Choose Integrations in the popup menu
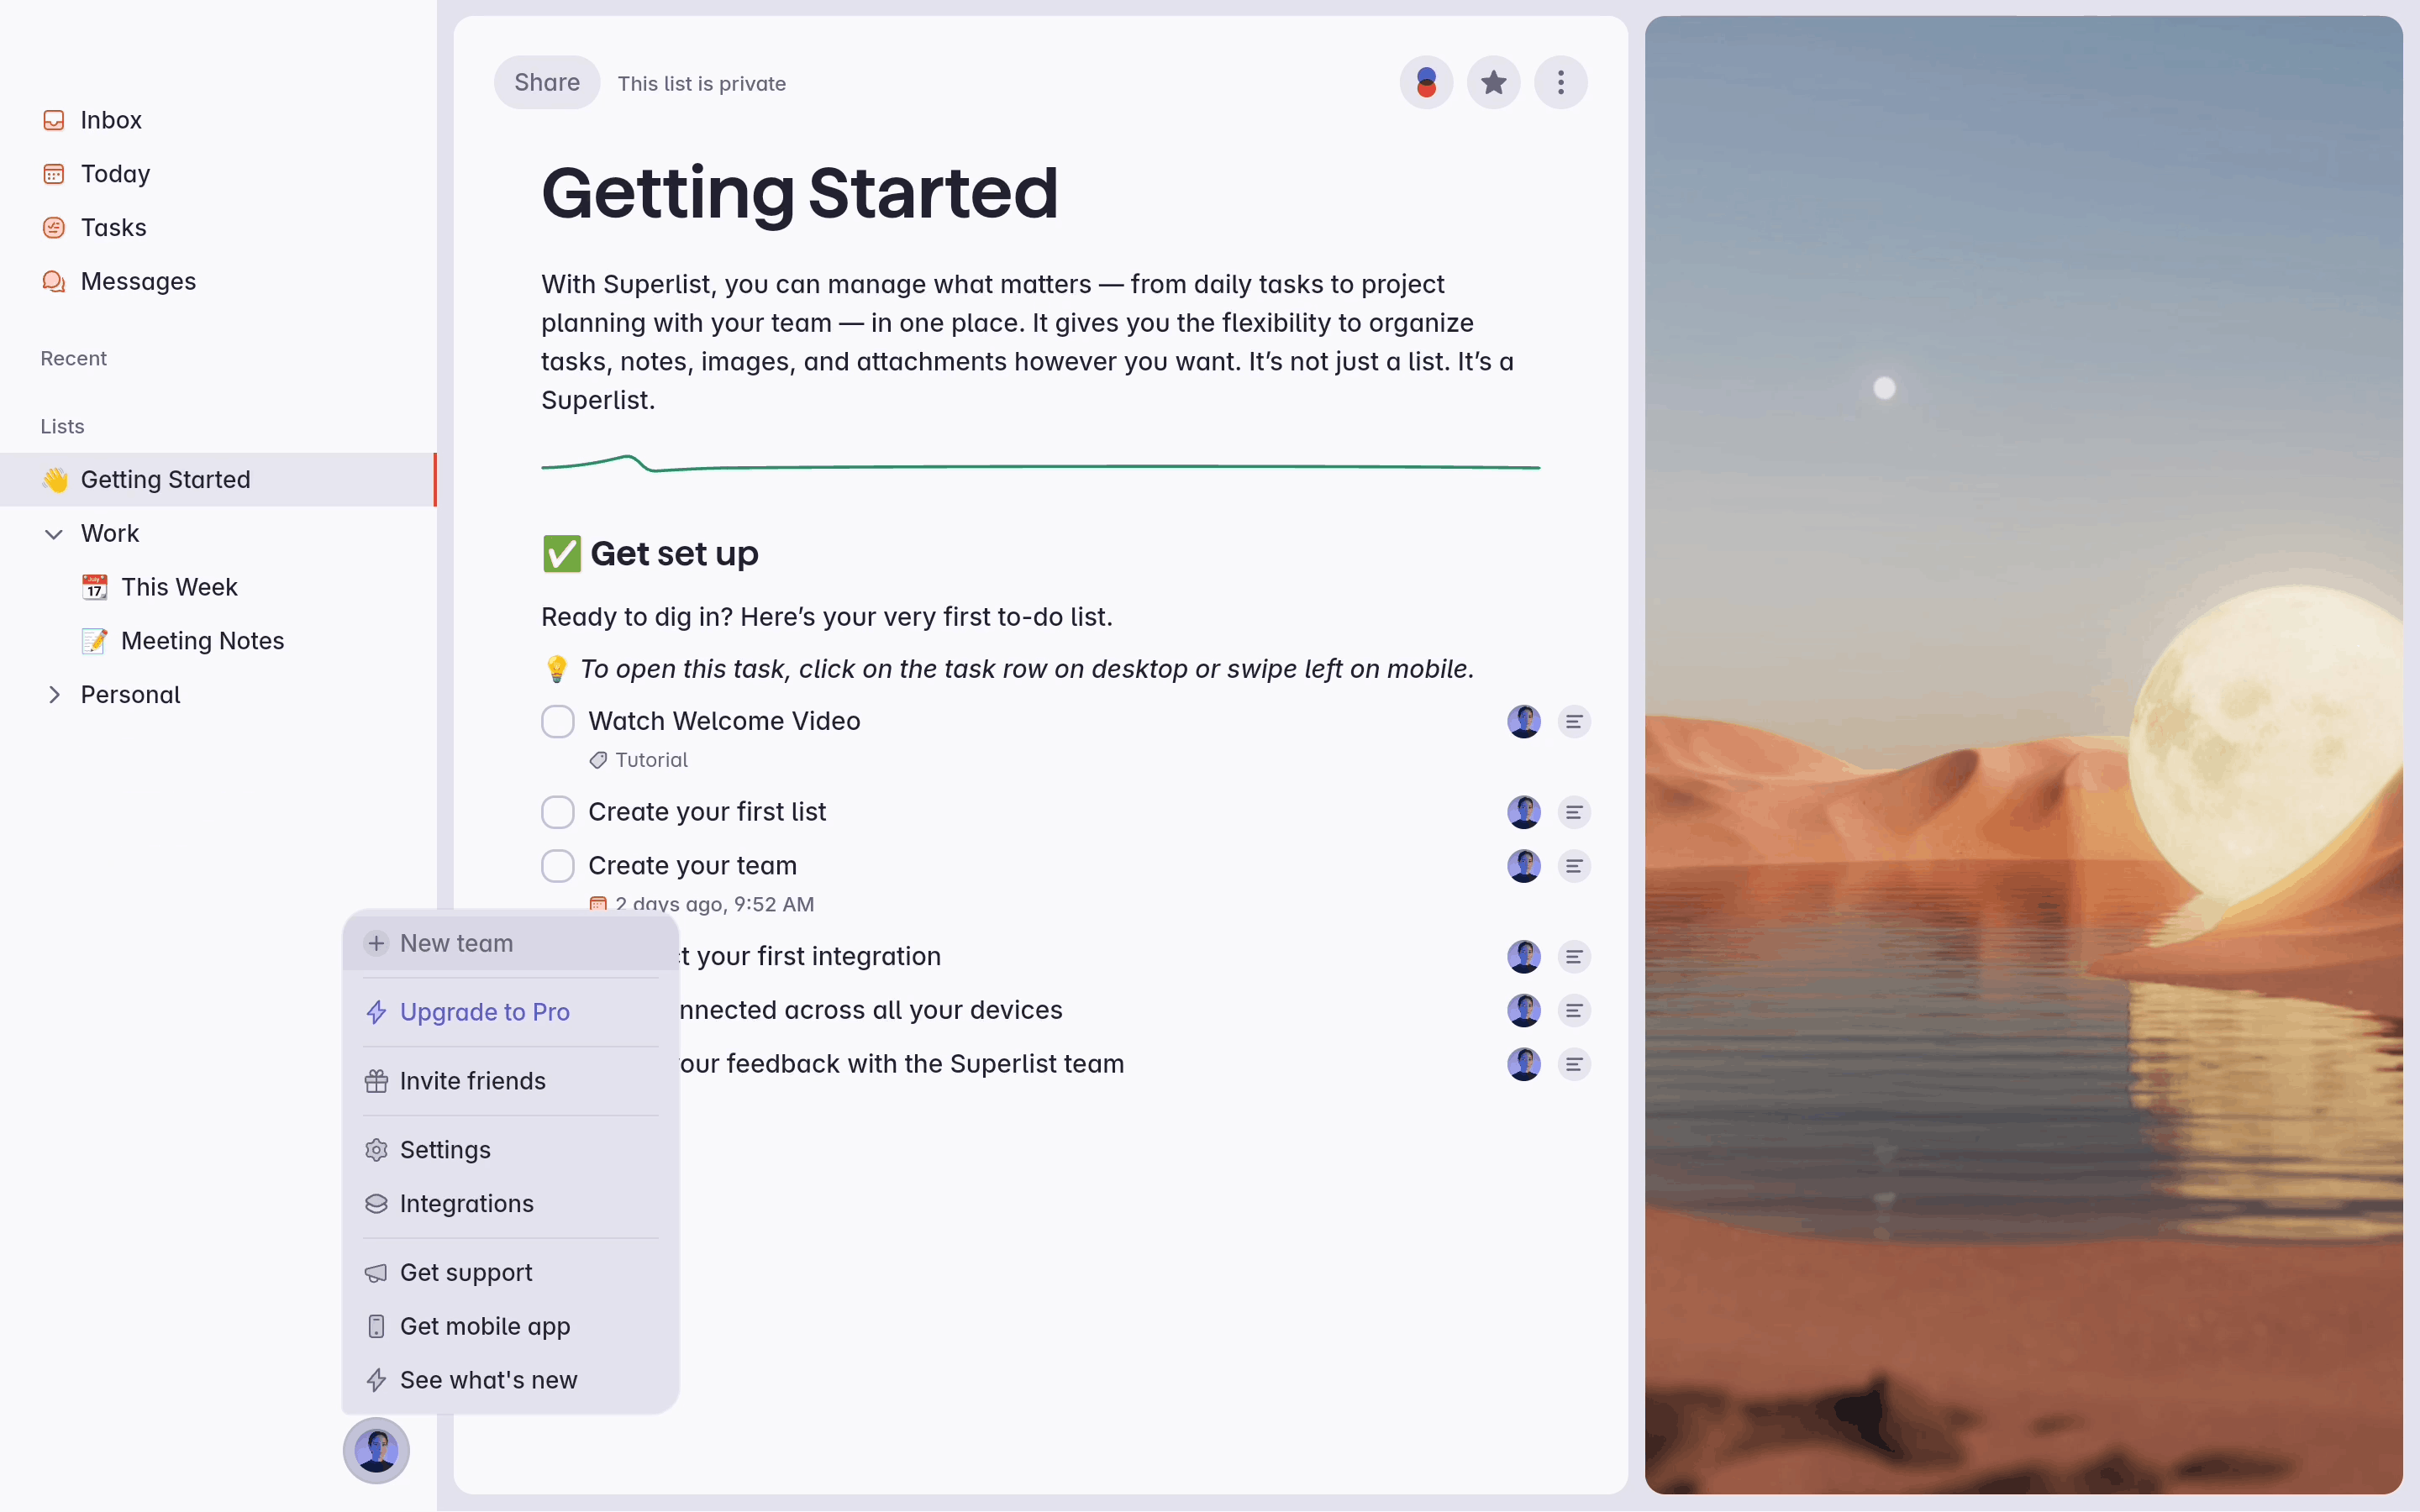 click(466, 1204)
